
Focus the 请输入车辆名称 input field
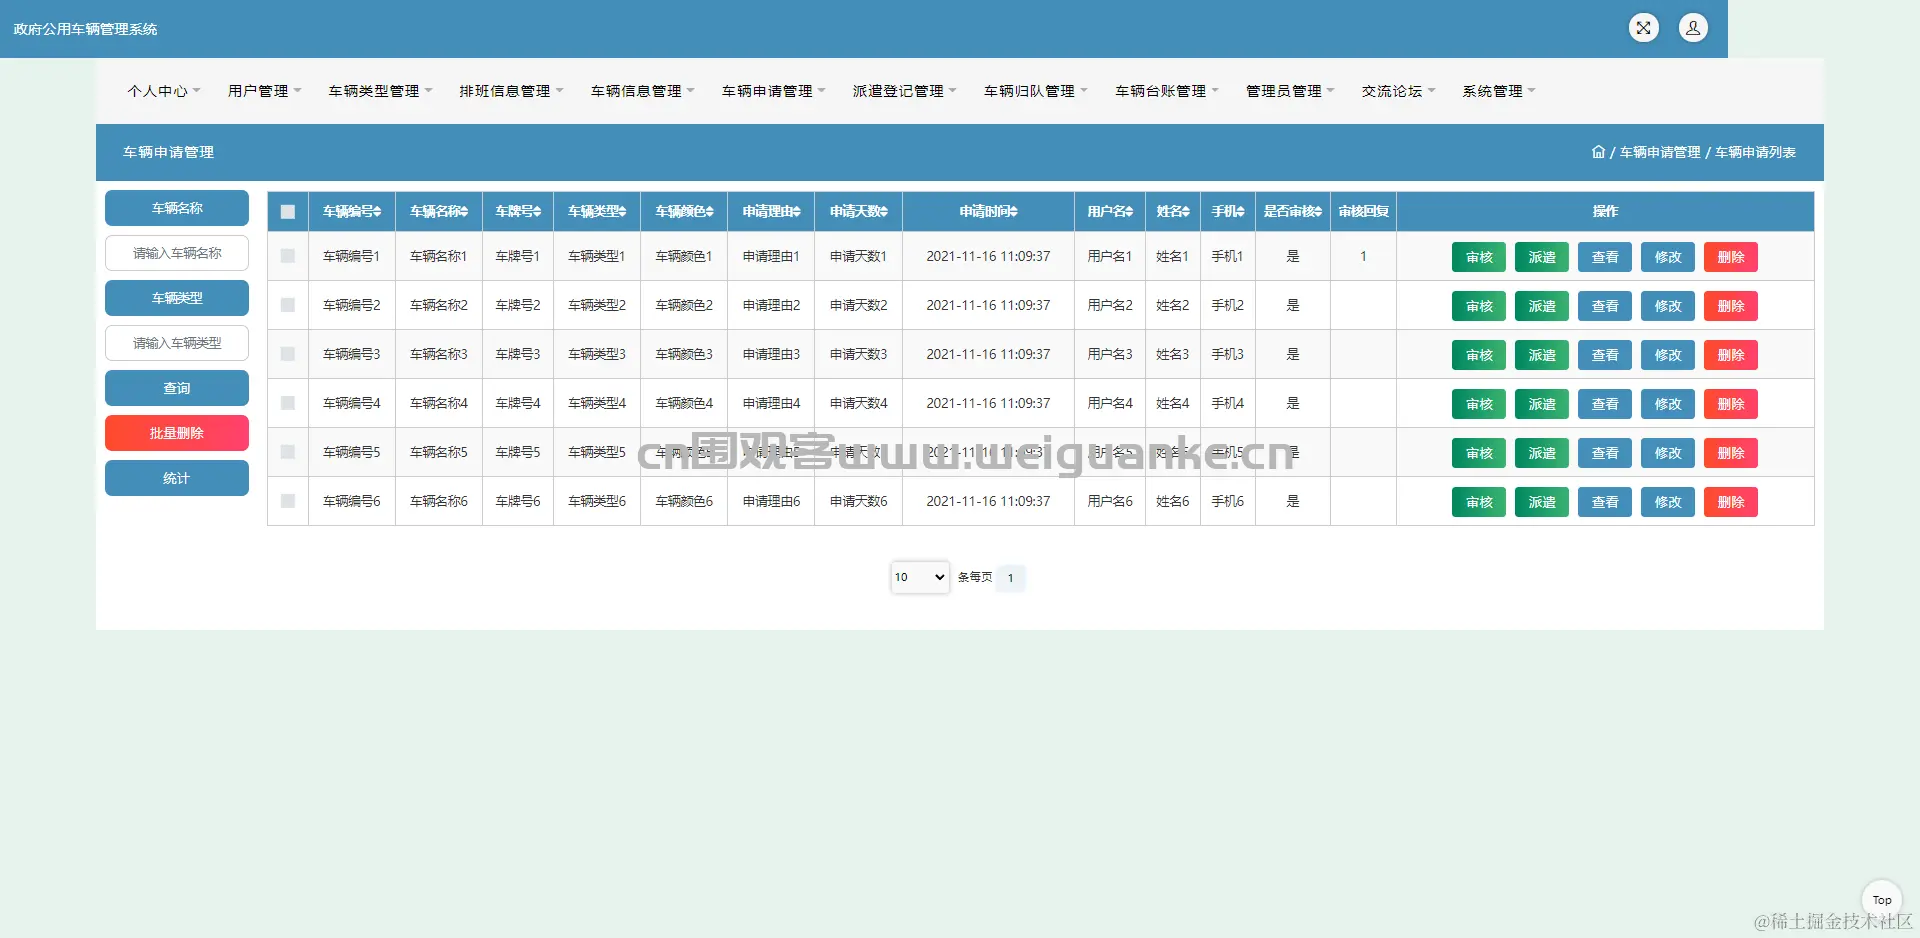177,253
